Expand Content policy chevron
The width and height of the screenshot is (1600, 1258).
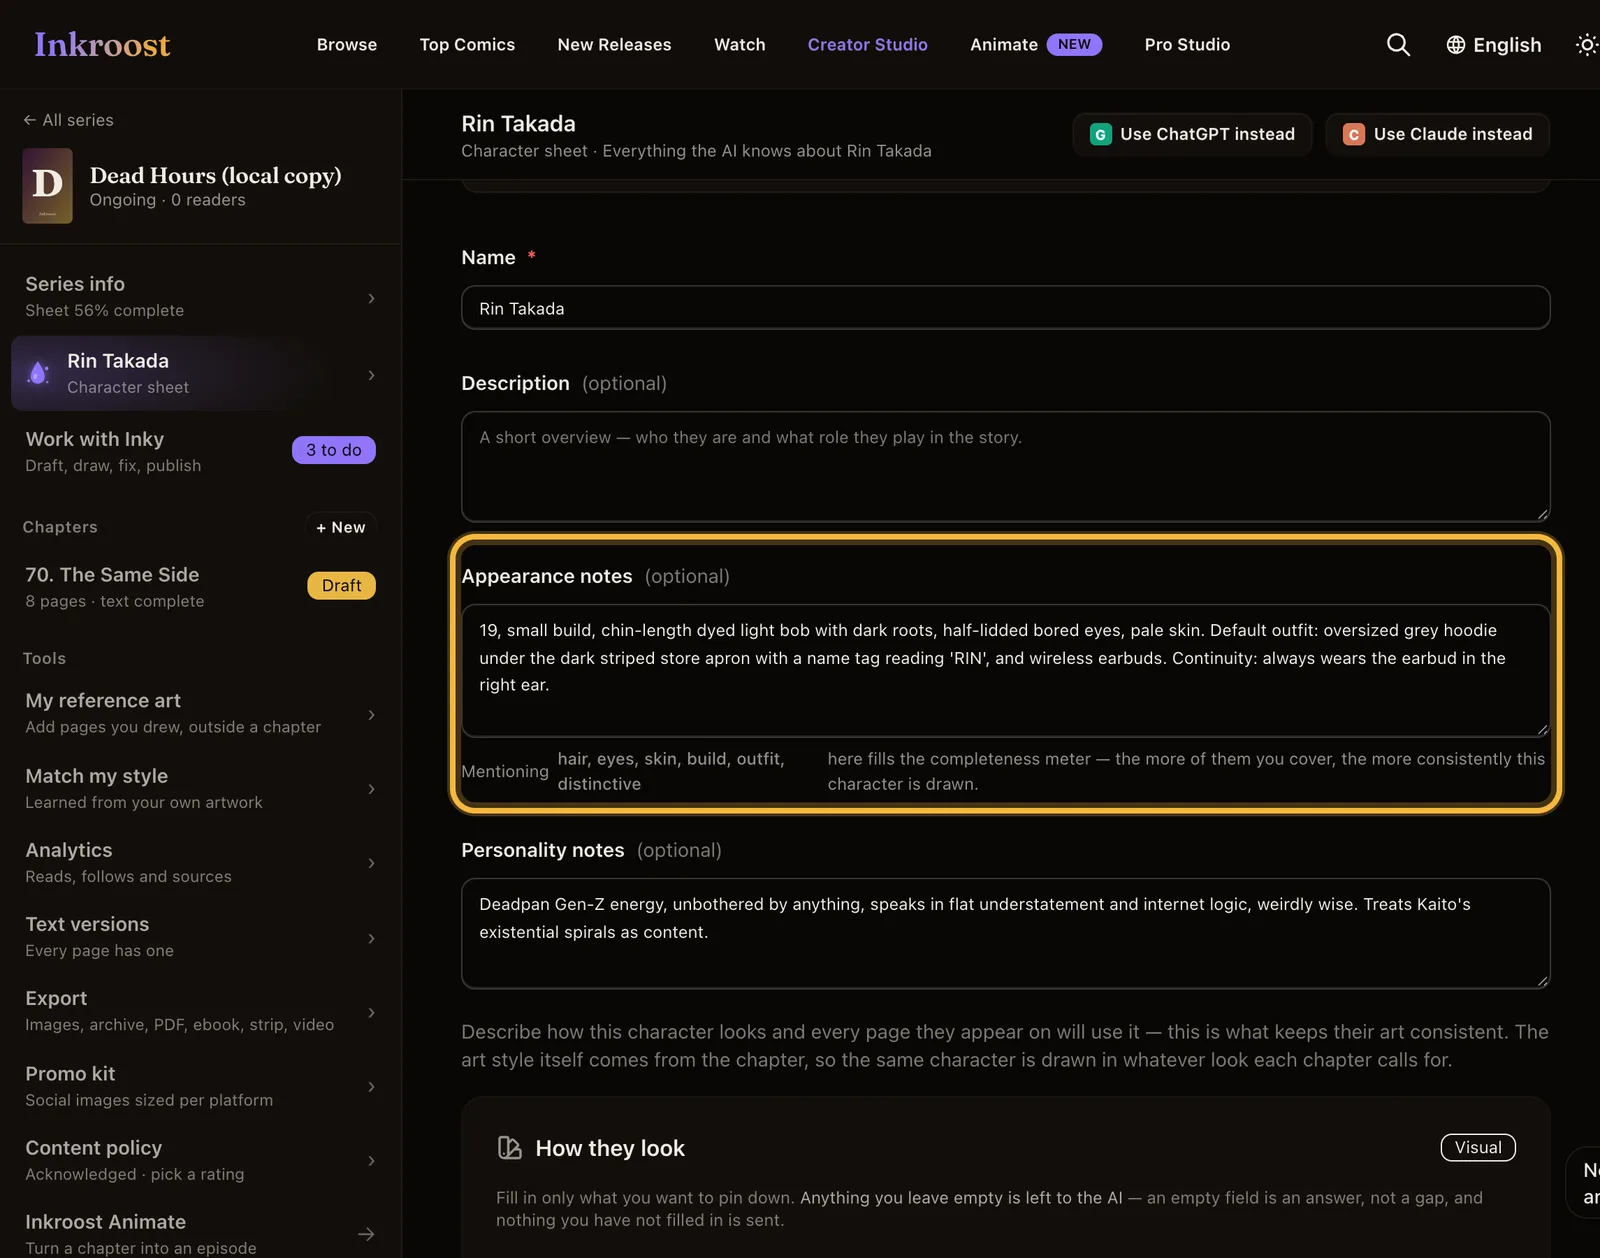coord(371,1161)
